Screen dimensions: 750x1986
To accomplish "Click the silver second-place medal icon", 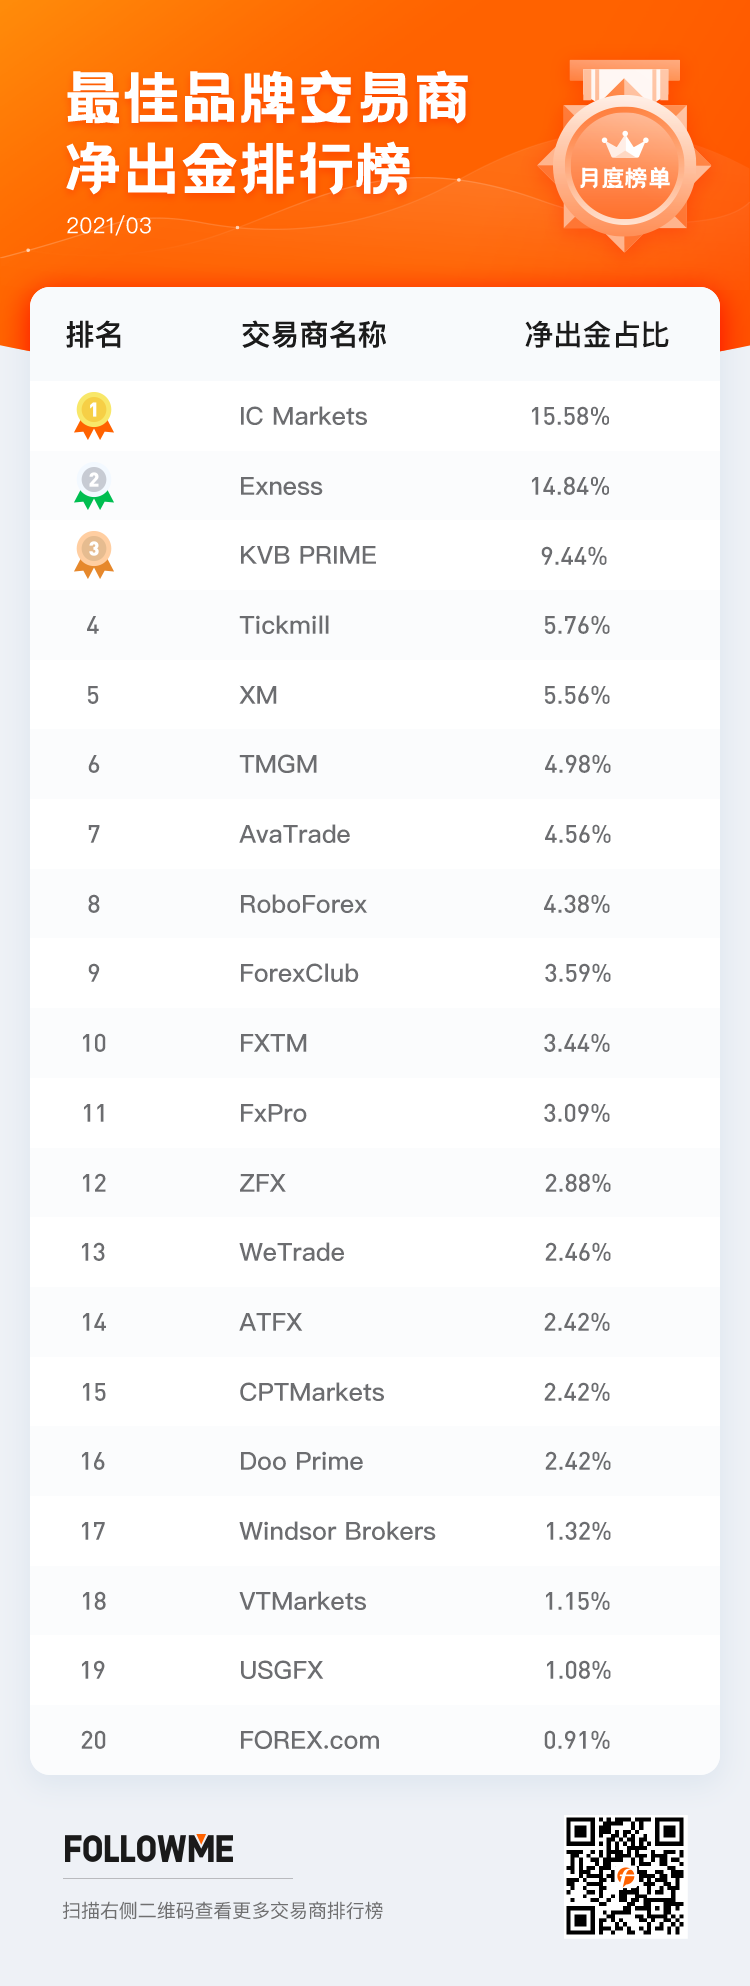I will pyautogui.click(x=94, y=486).
